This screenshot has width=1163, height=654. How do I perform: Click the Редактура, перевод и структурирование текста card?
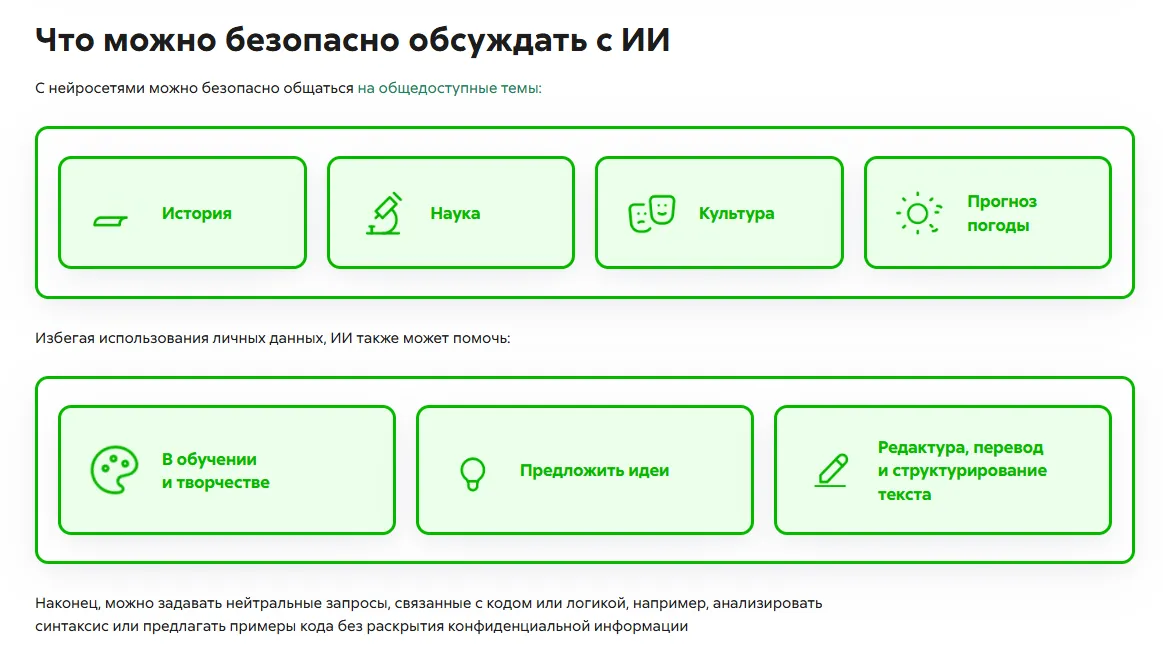pos(944,469)
